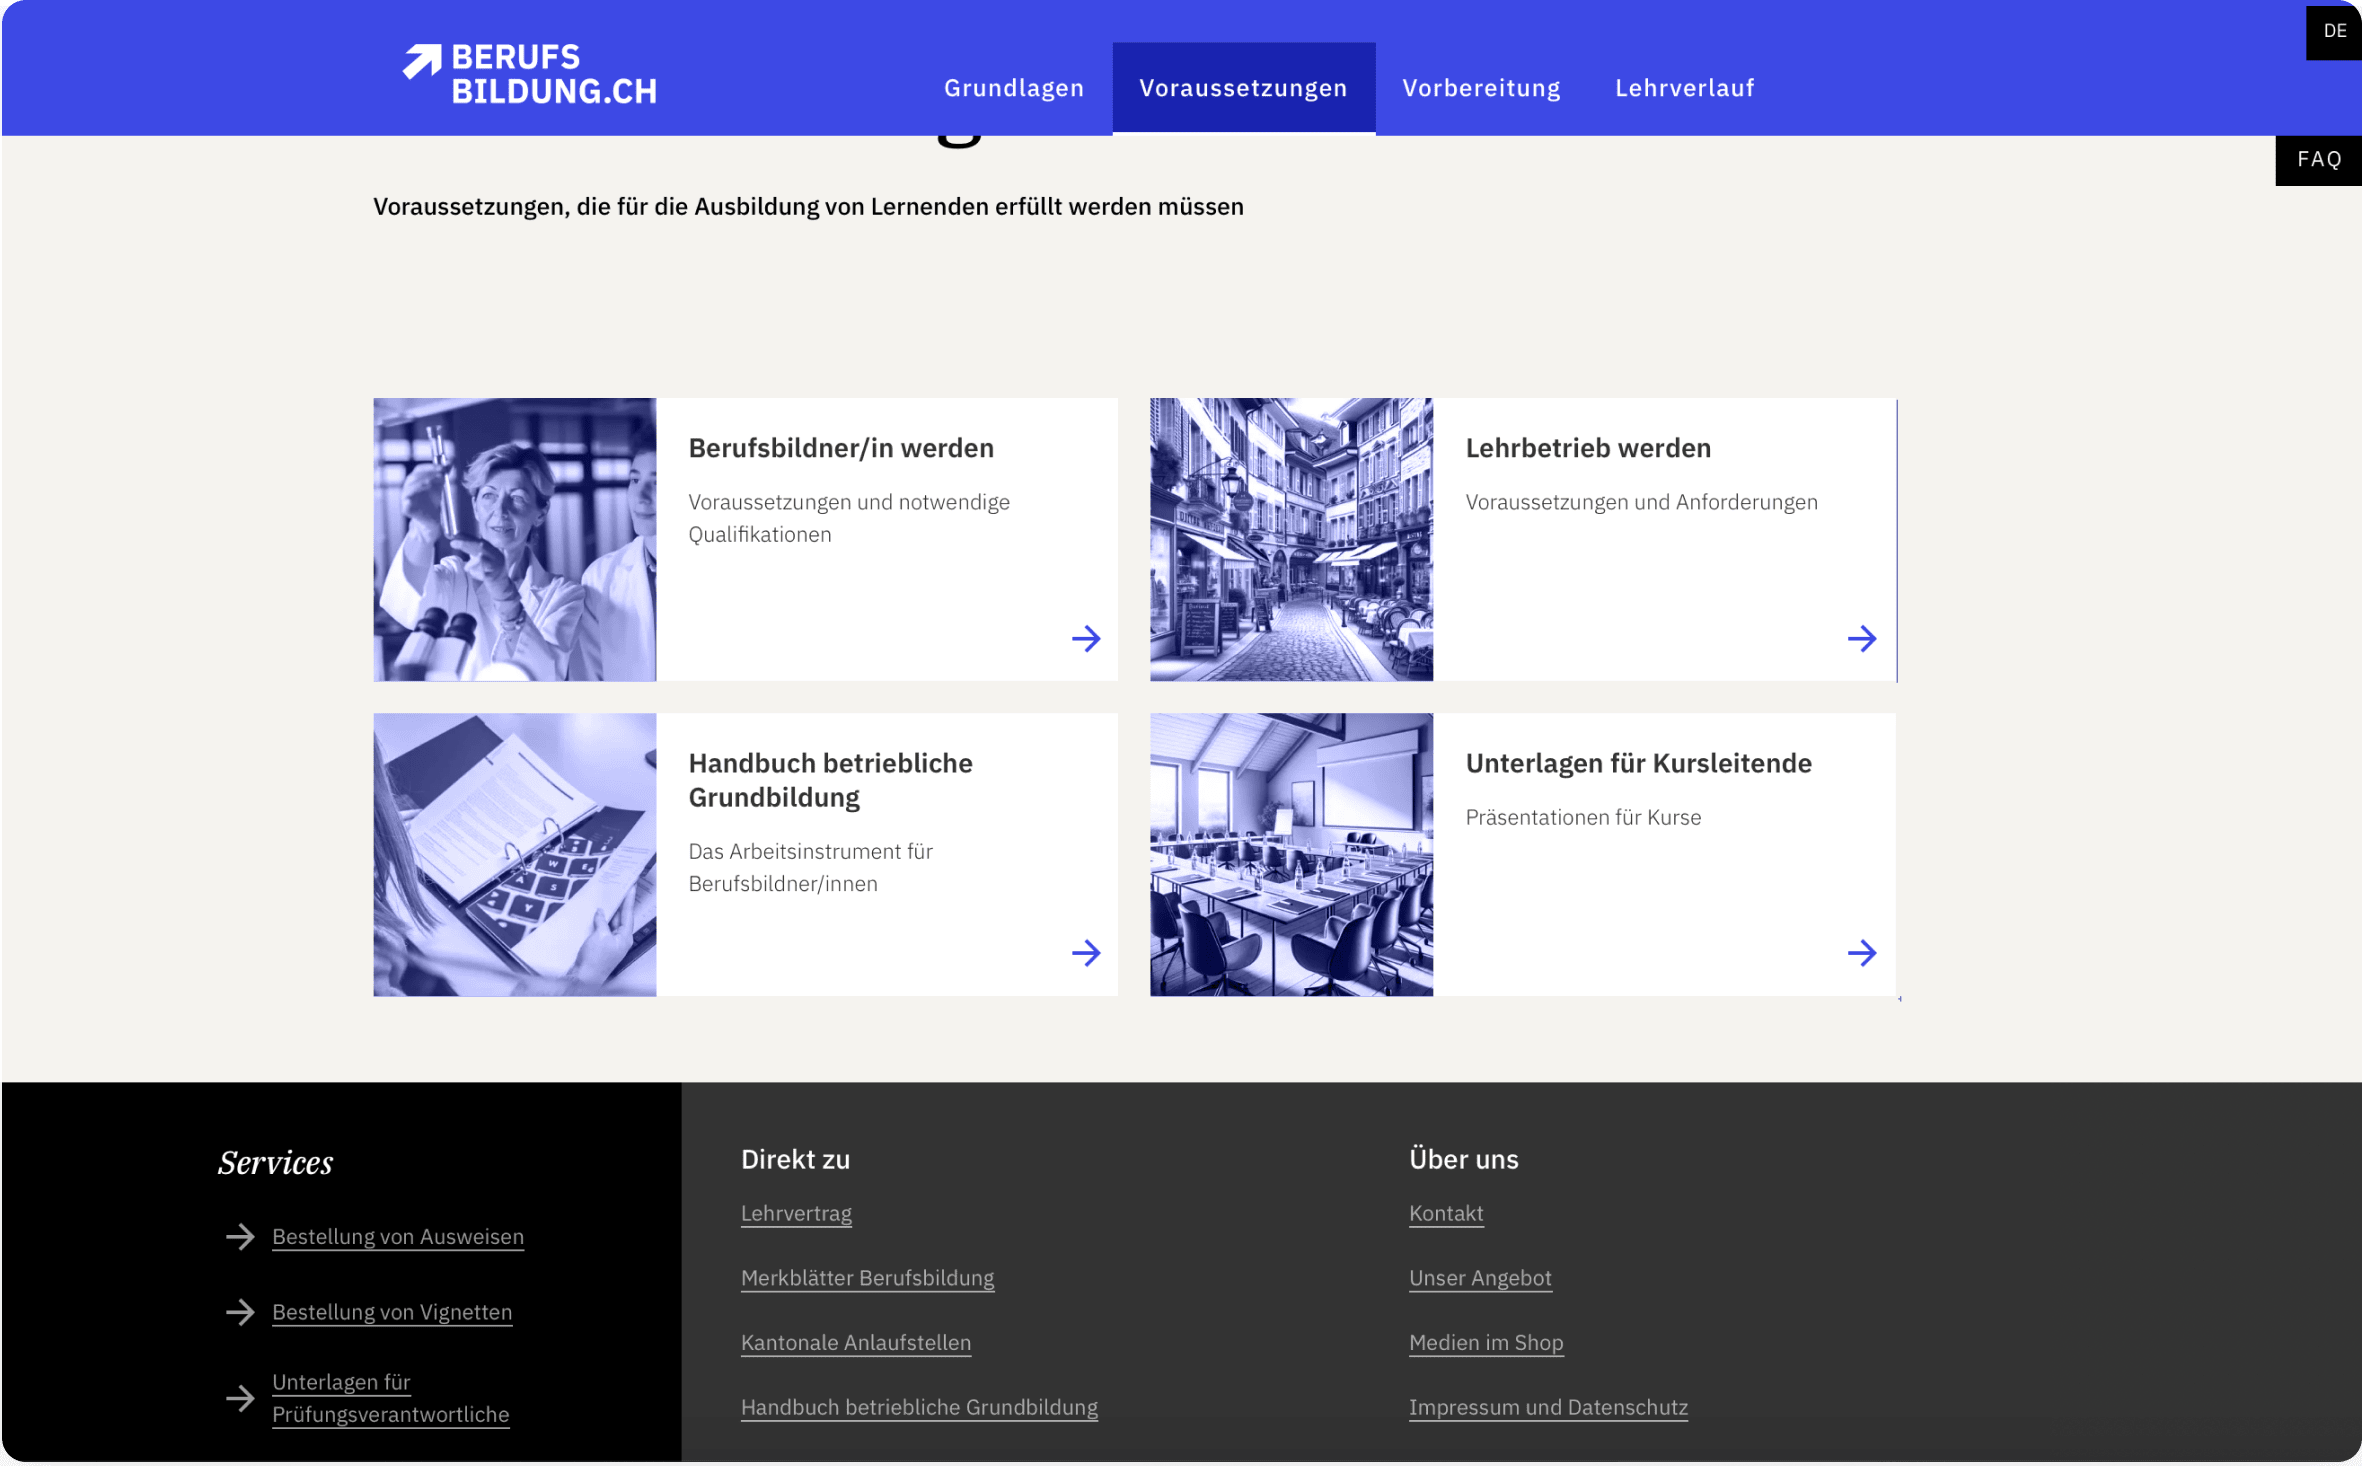This screenshot has height=1466, width=2362.
Task: Click the arrow icon on Lehrbetrieb werden card
Action: [x=1862, y=638]
